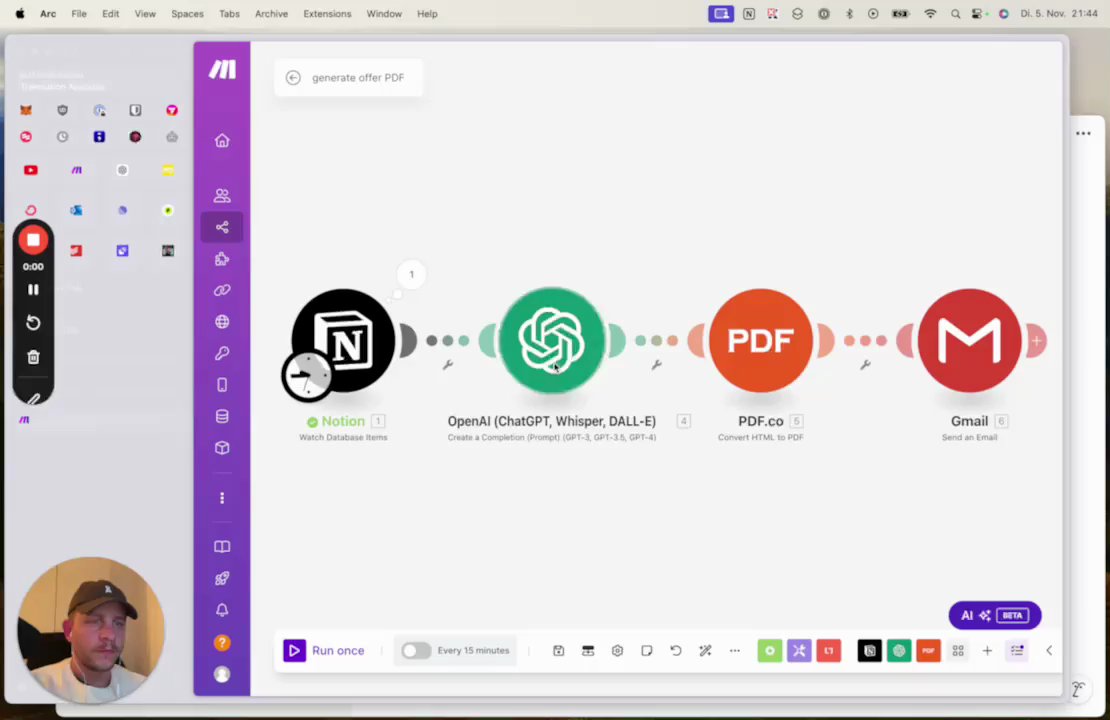The height and width of the screenshot is (720, 1110).
Task: Open the Archive menu
Action: [271, 13]
